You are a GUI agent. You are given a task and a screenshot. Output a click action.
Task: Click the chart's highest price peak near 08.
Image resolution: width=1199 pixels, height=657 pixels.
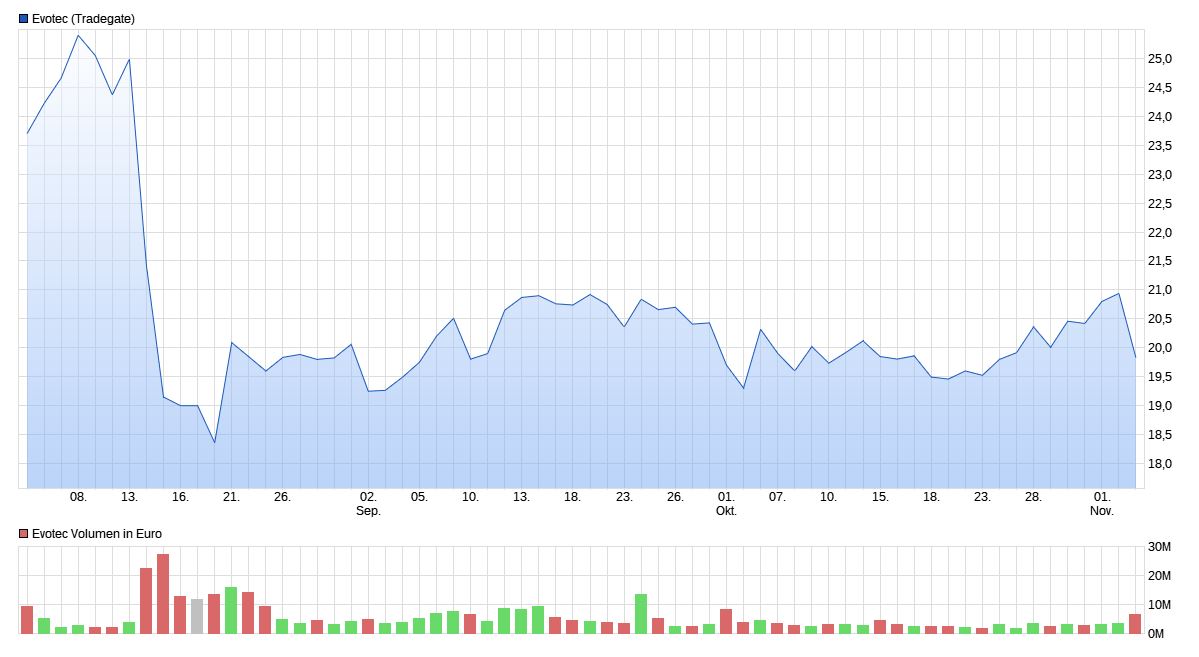80,34
